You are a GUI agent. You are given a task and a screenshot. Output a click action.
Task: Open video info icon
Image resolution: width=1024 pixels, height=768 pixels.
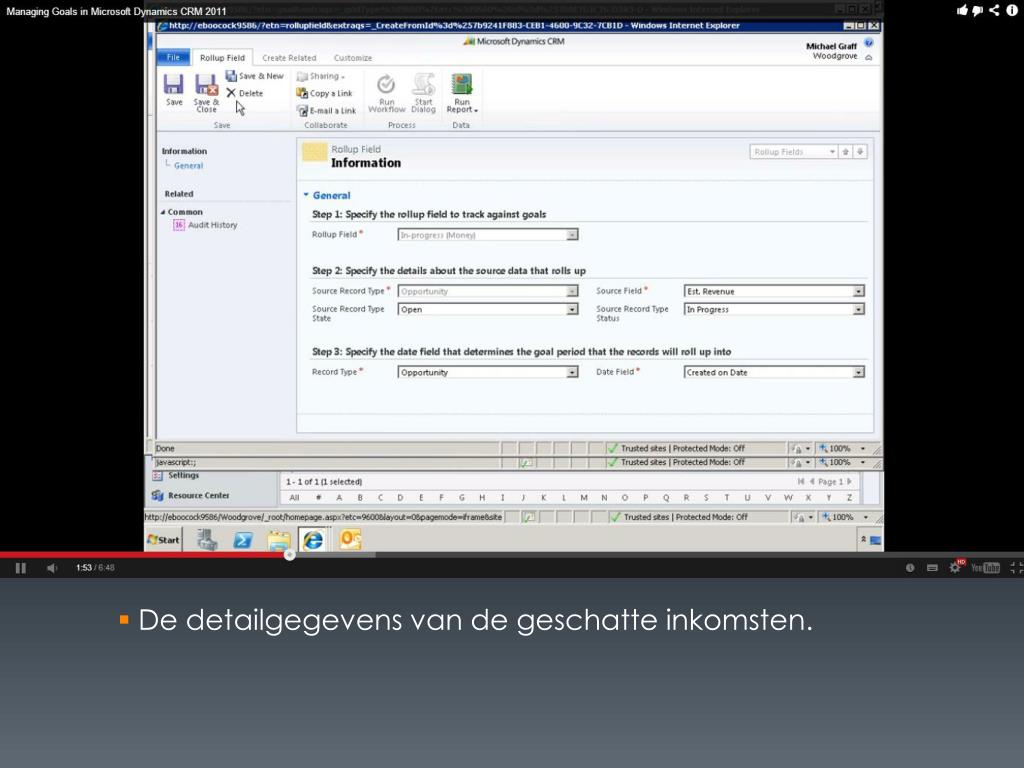(x=1012, y=10)
